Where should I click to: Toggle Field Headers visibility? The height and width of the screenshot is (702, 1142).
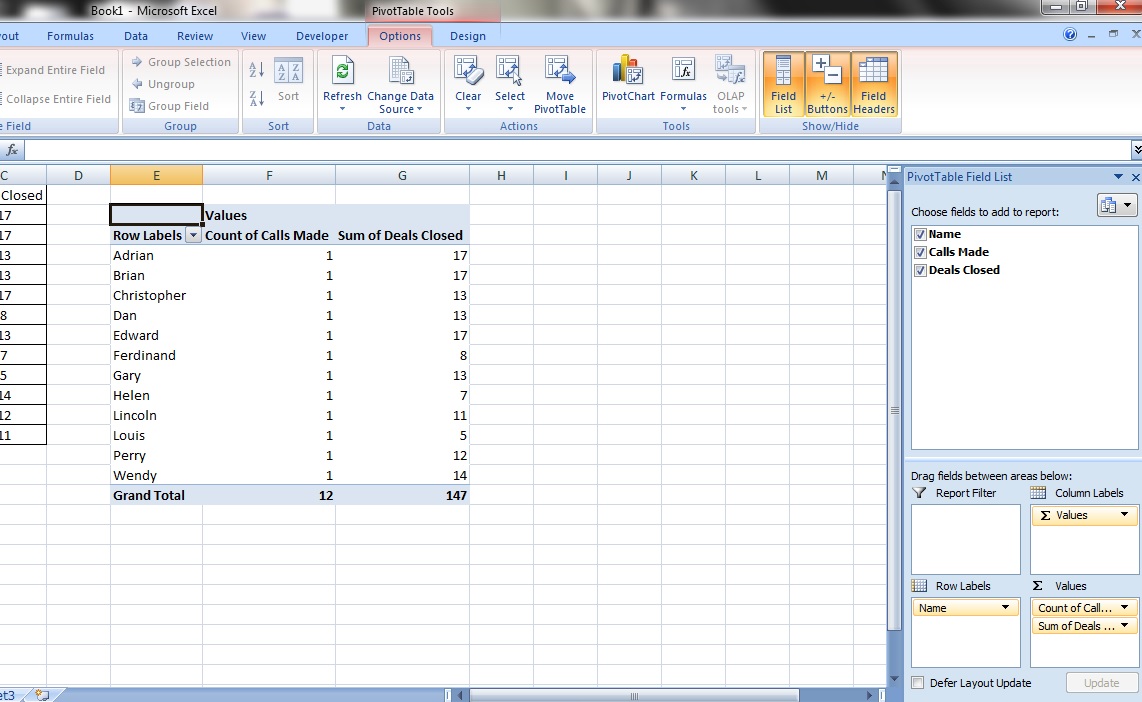point(874,84)
